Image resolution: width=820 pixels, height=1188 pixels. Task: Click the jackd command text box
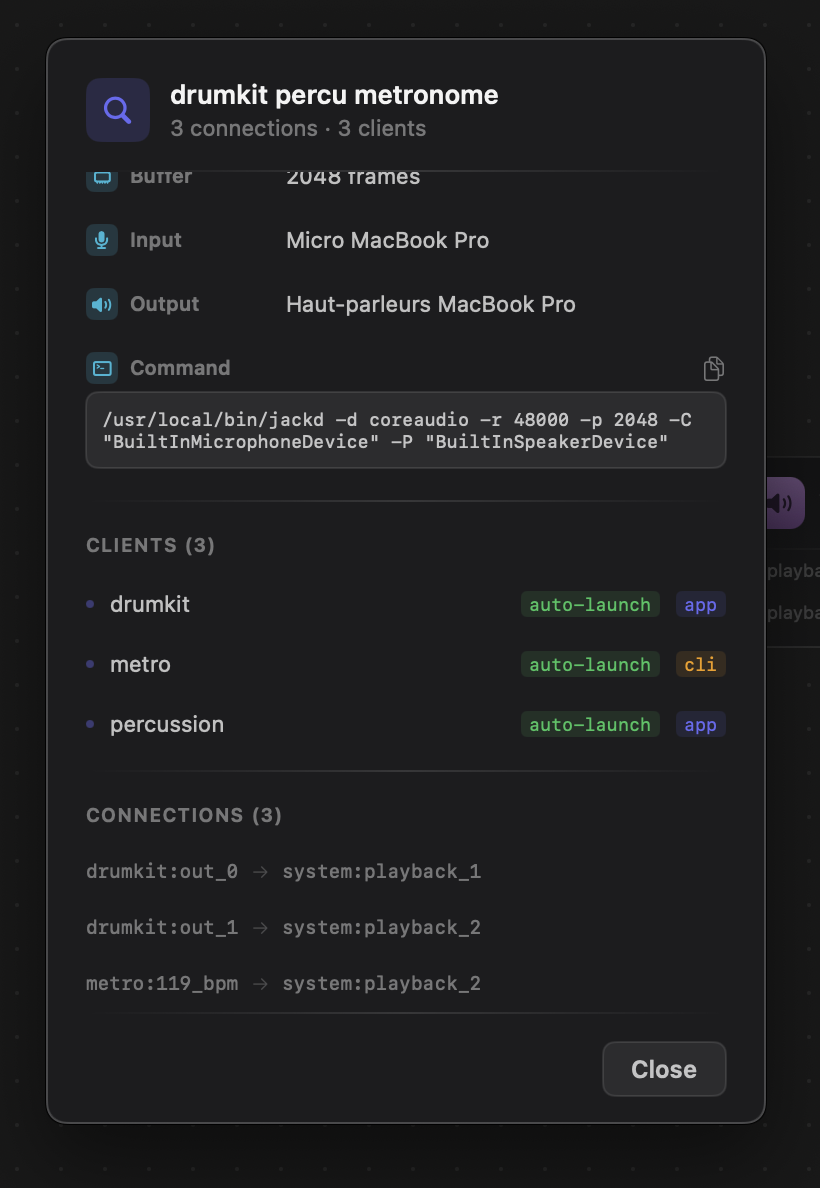tap(405, 430)
